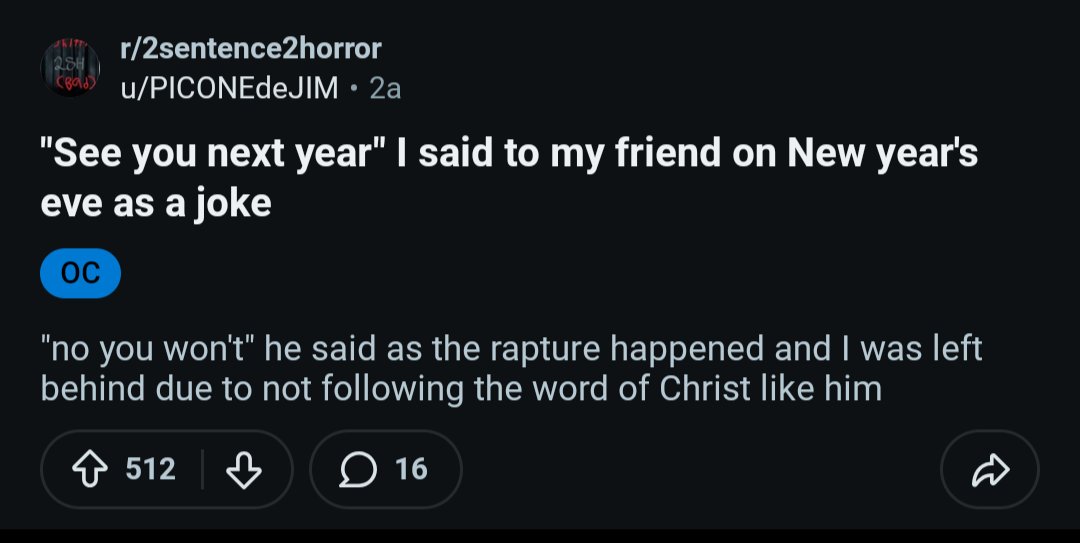
Task: Downvote the post with the down arrow
Action: click(244, 469)
